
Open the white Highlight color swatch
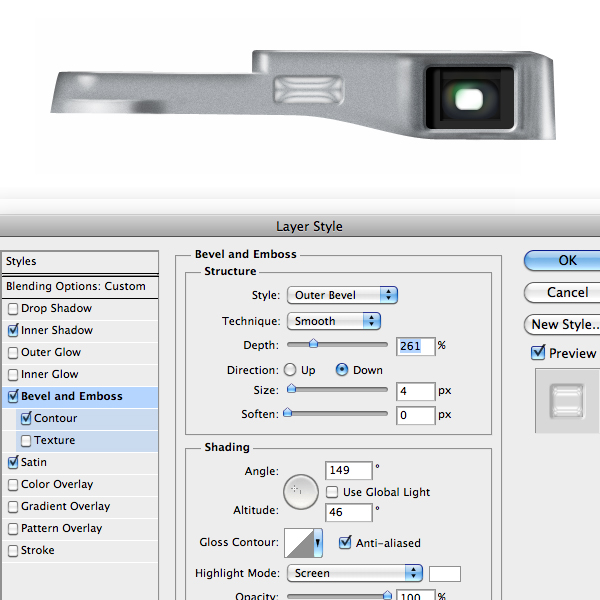pos(445,574)
